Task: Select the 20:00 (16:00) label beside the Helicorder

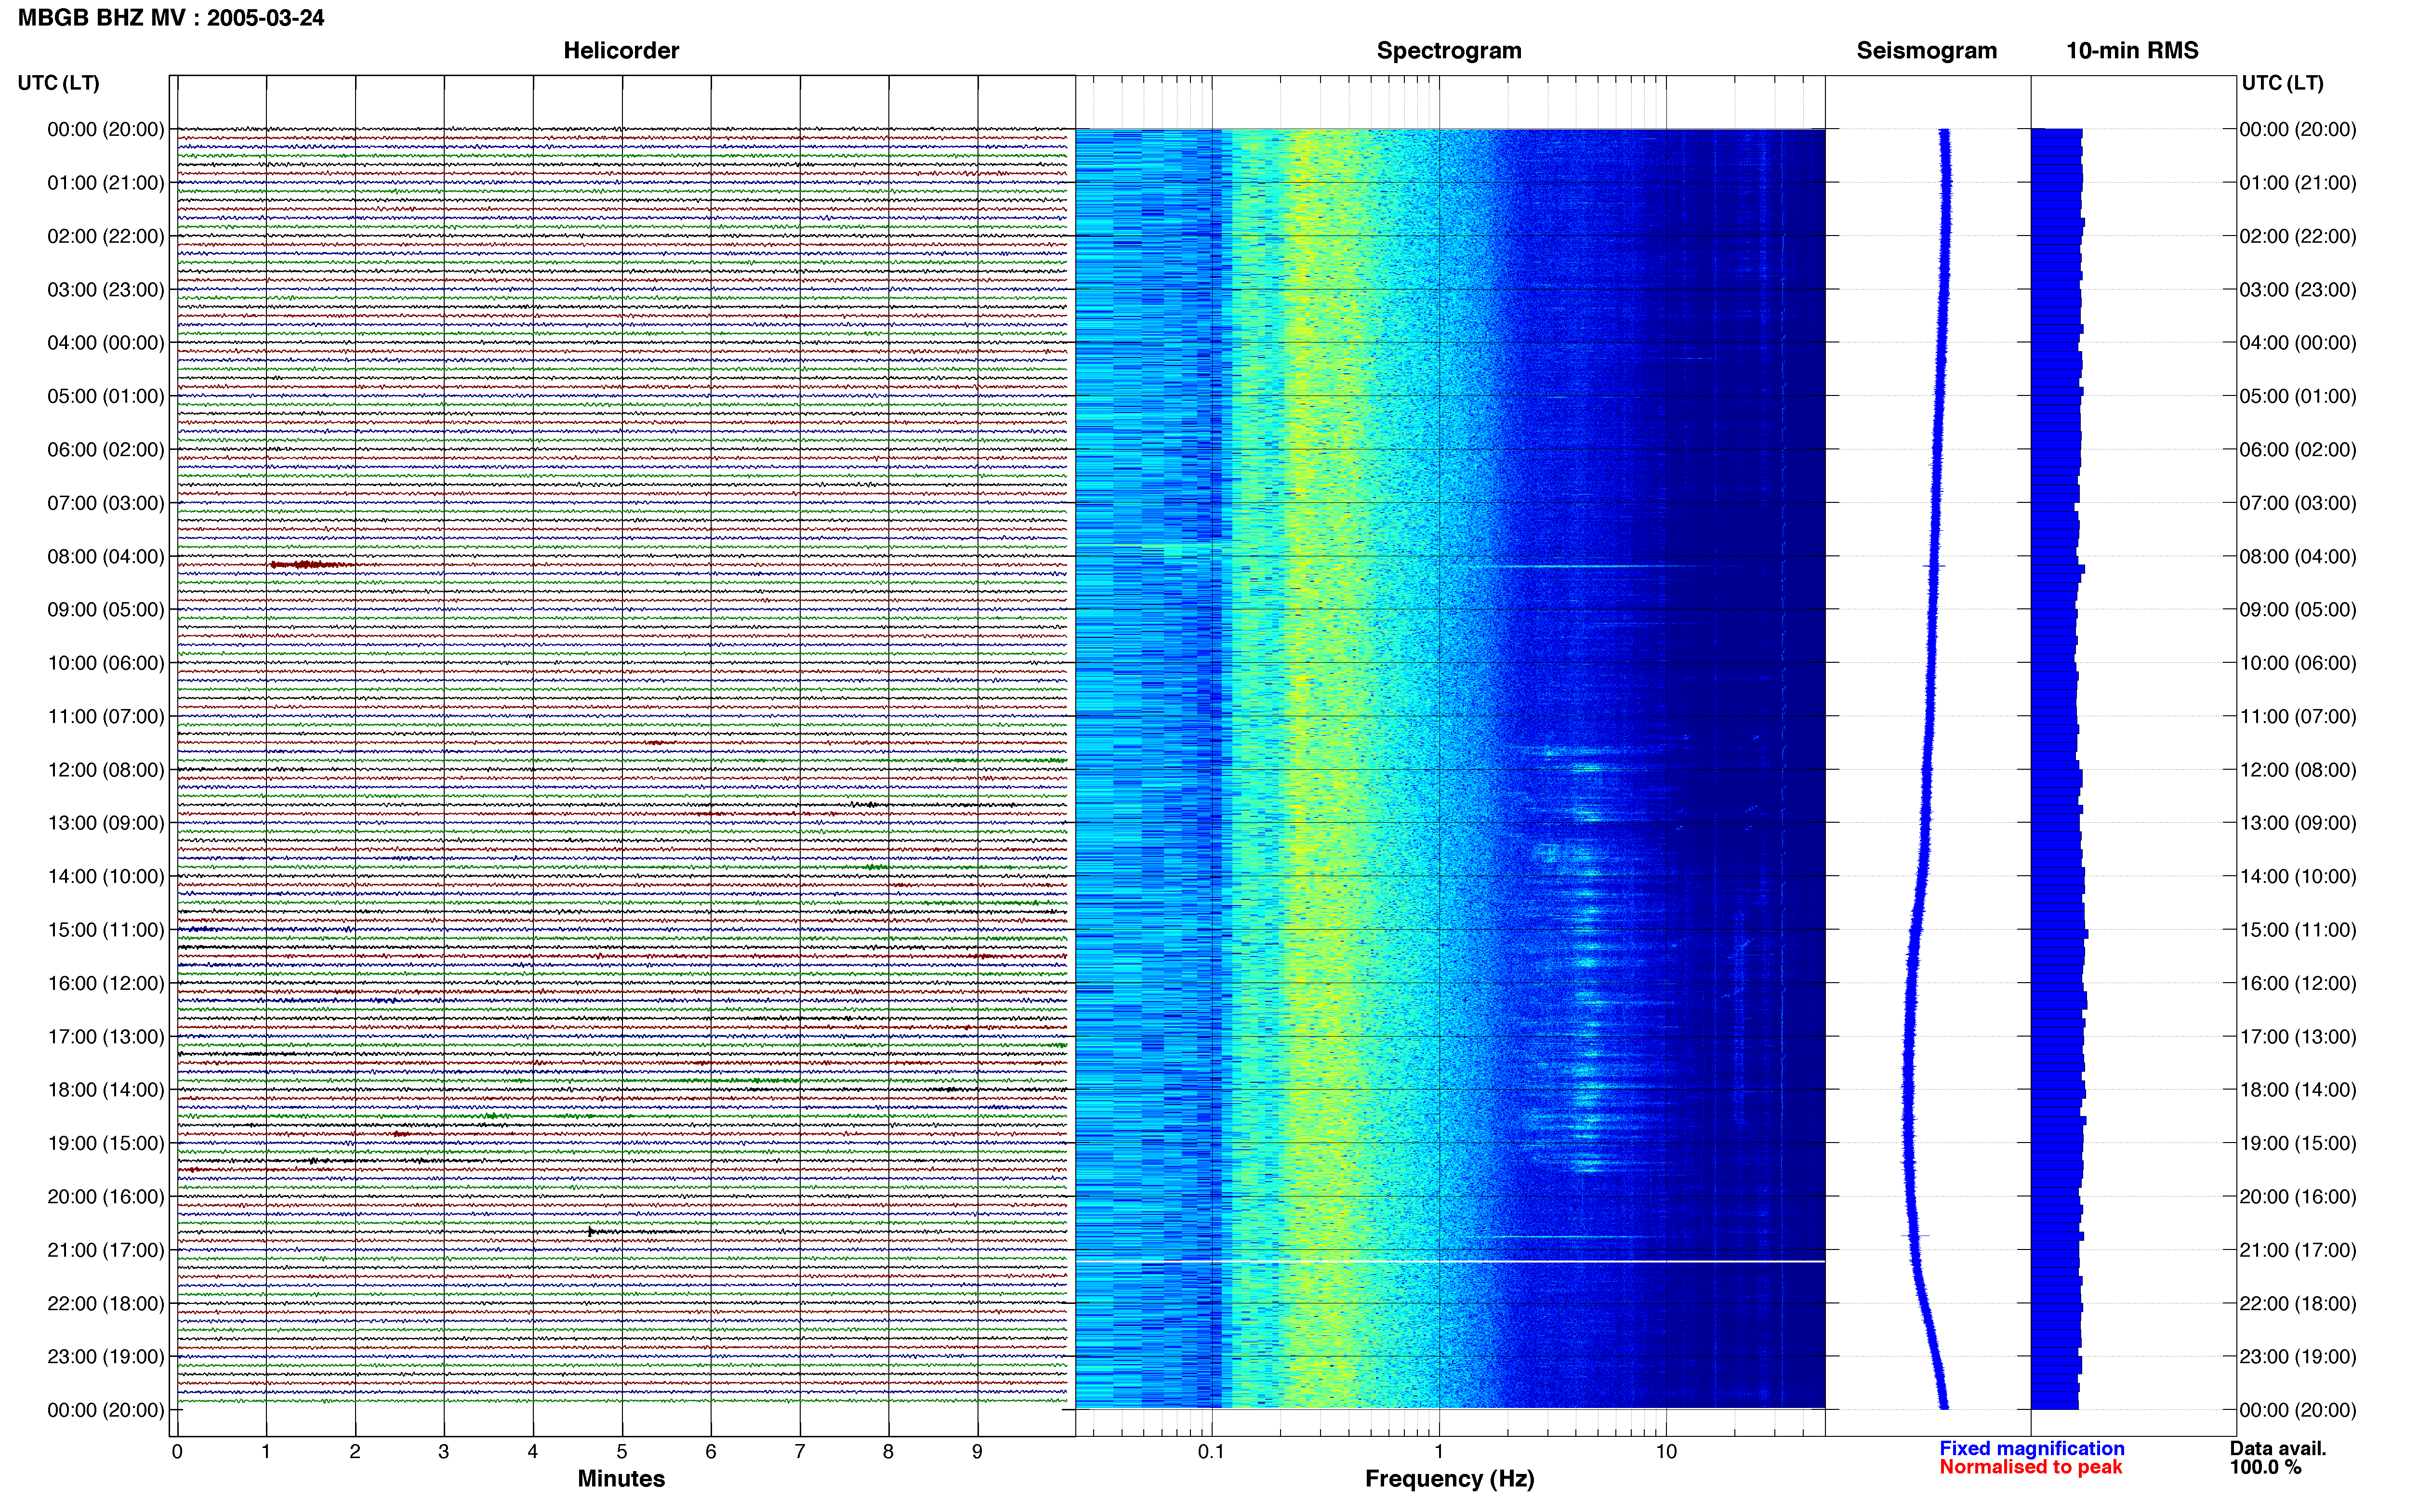Action: point(106,1196)
